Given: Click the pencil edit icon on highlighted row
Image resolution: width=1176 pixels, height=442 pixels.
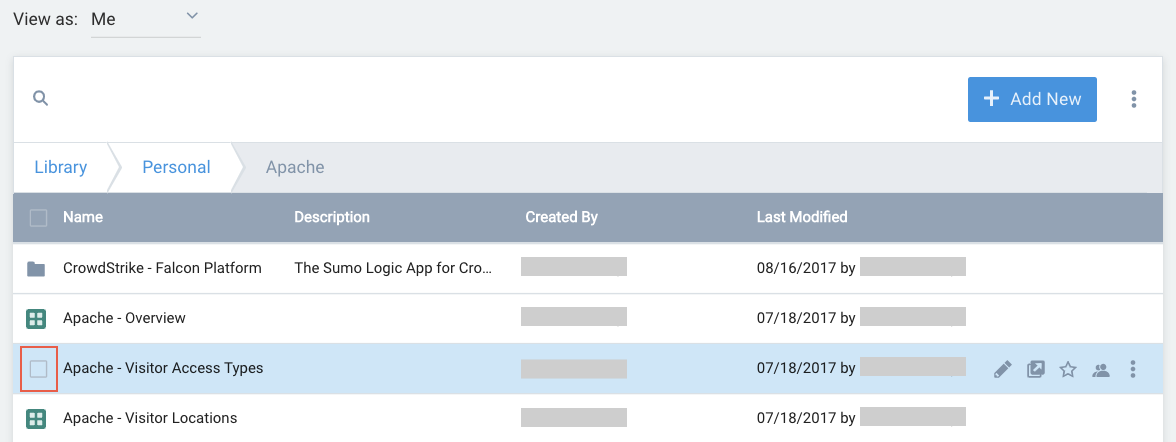Looking at the screenshot, I should [1003, 369].
